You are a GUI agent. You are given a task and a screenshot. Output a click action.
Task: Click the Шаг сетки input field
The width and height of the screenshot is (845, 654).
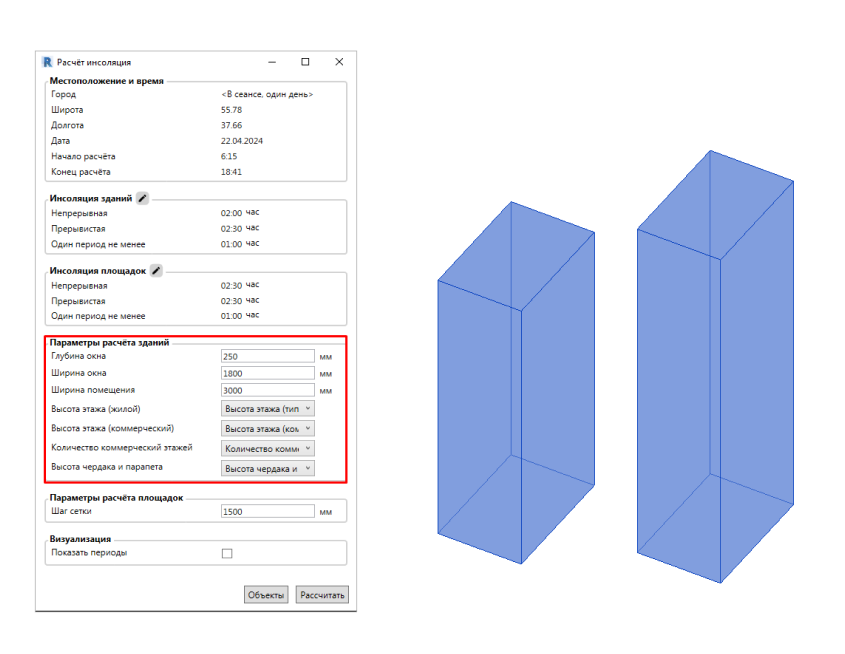coord(267,511)
